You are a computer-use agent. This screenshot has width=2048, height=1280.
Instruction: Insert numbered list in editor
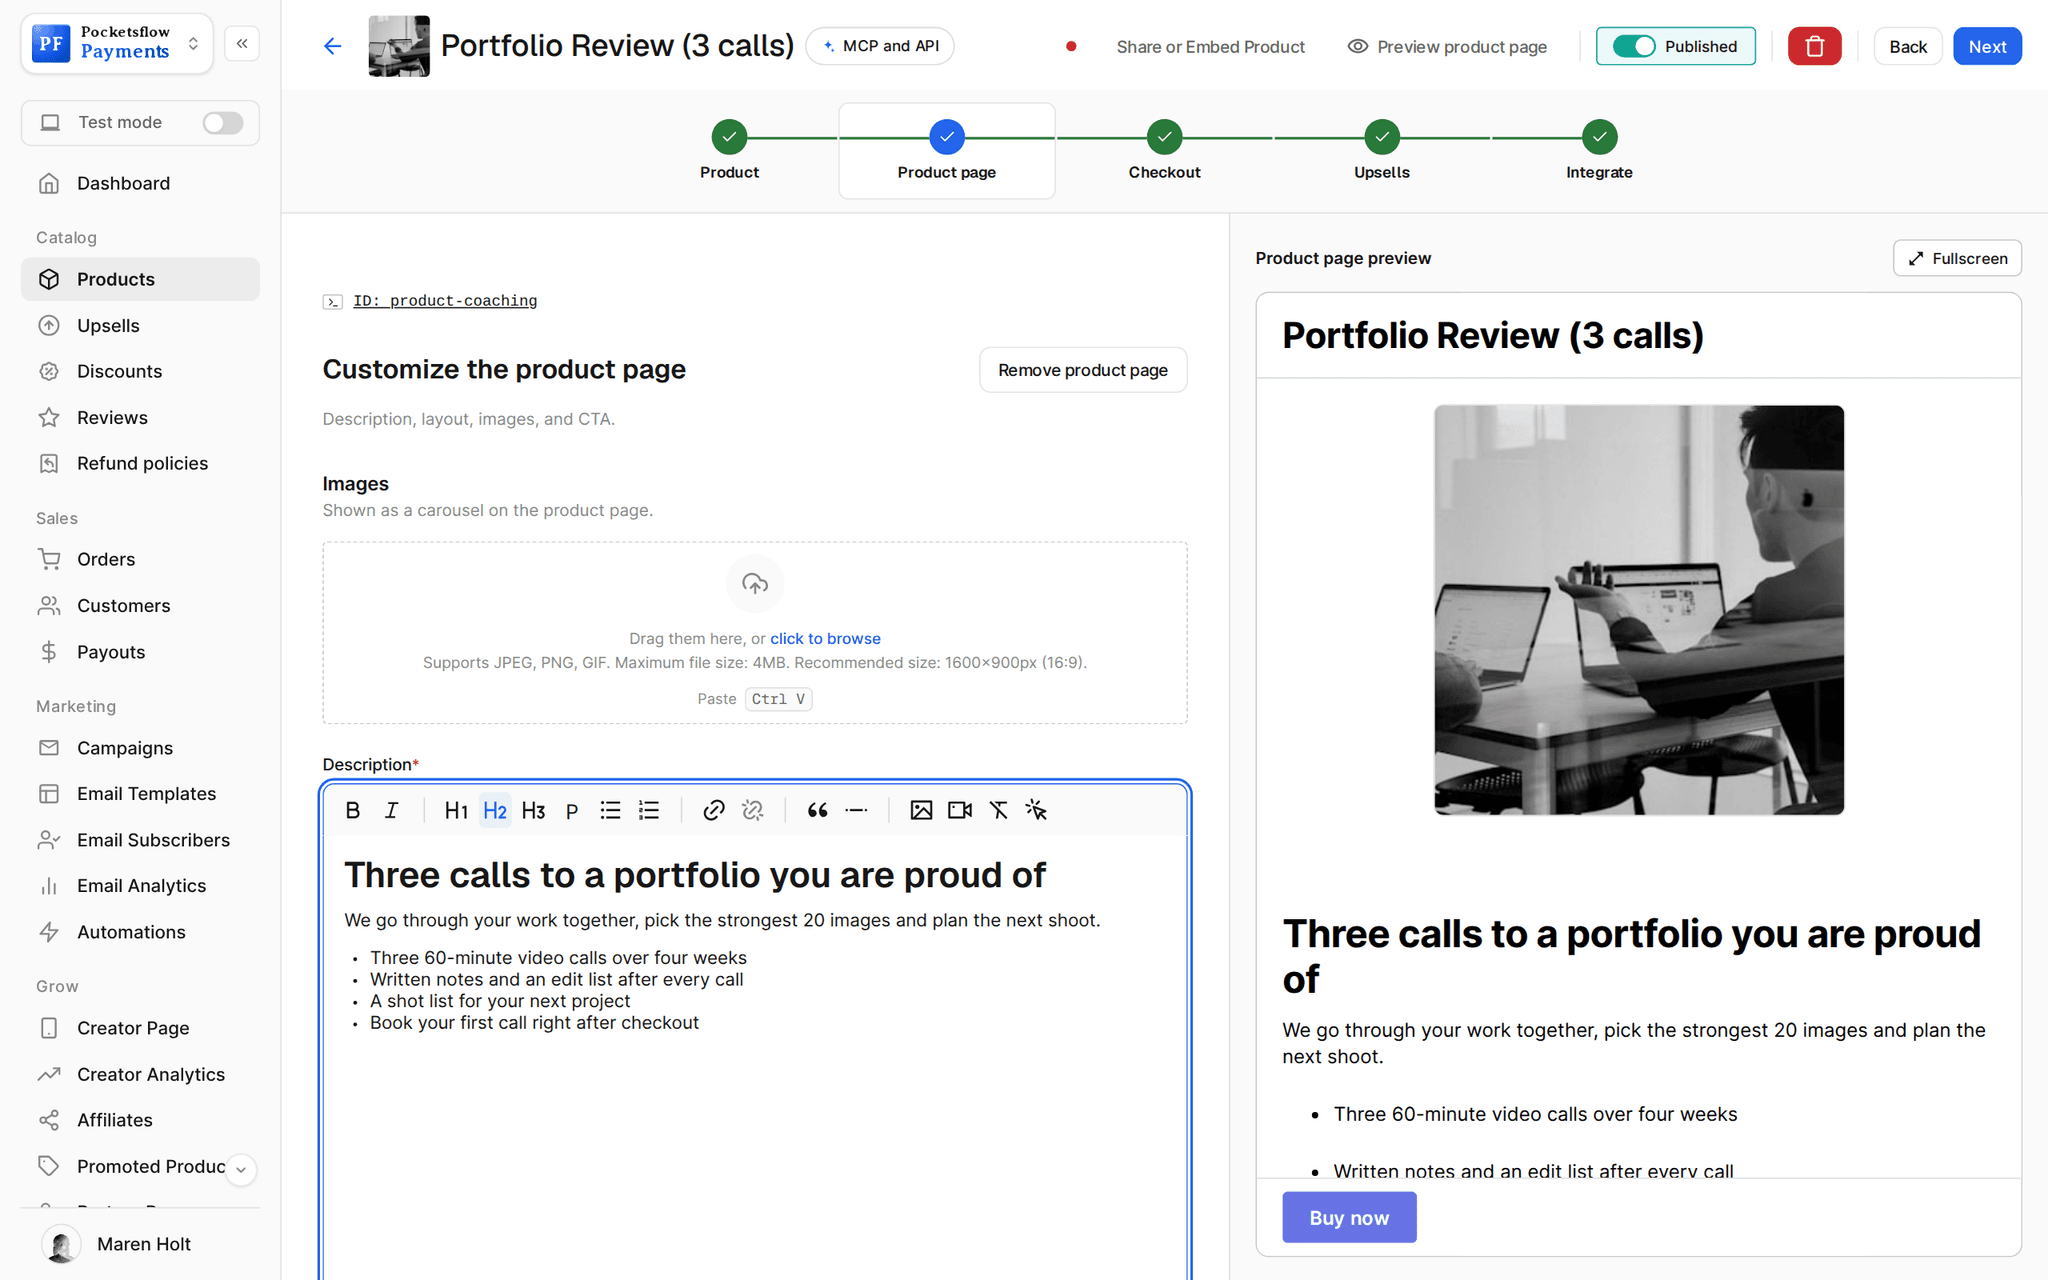pos(649,810)
